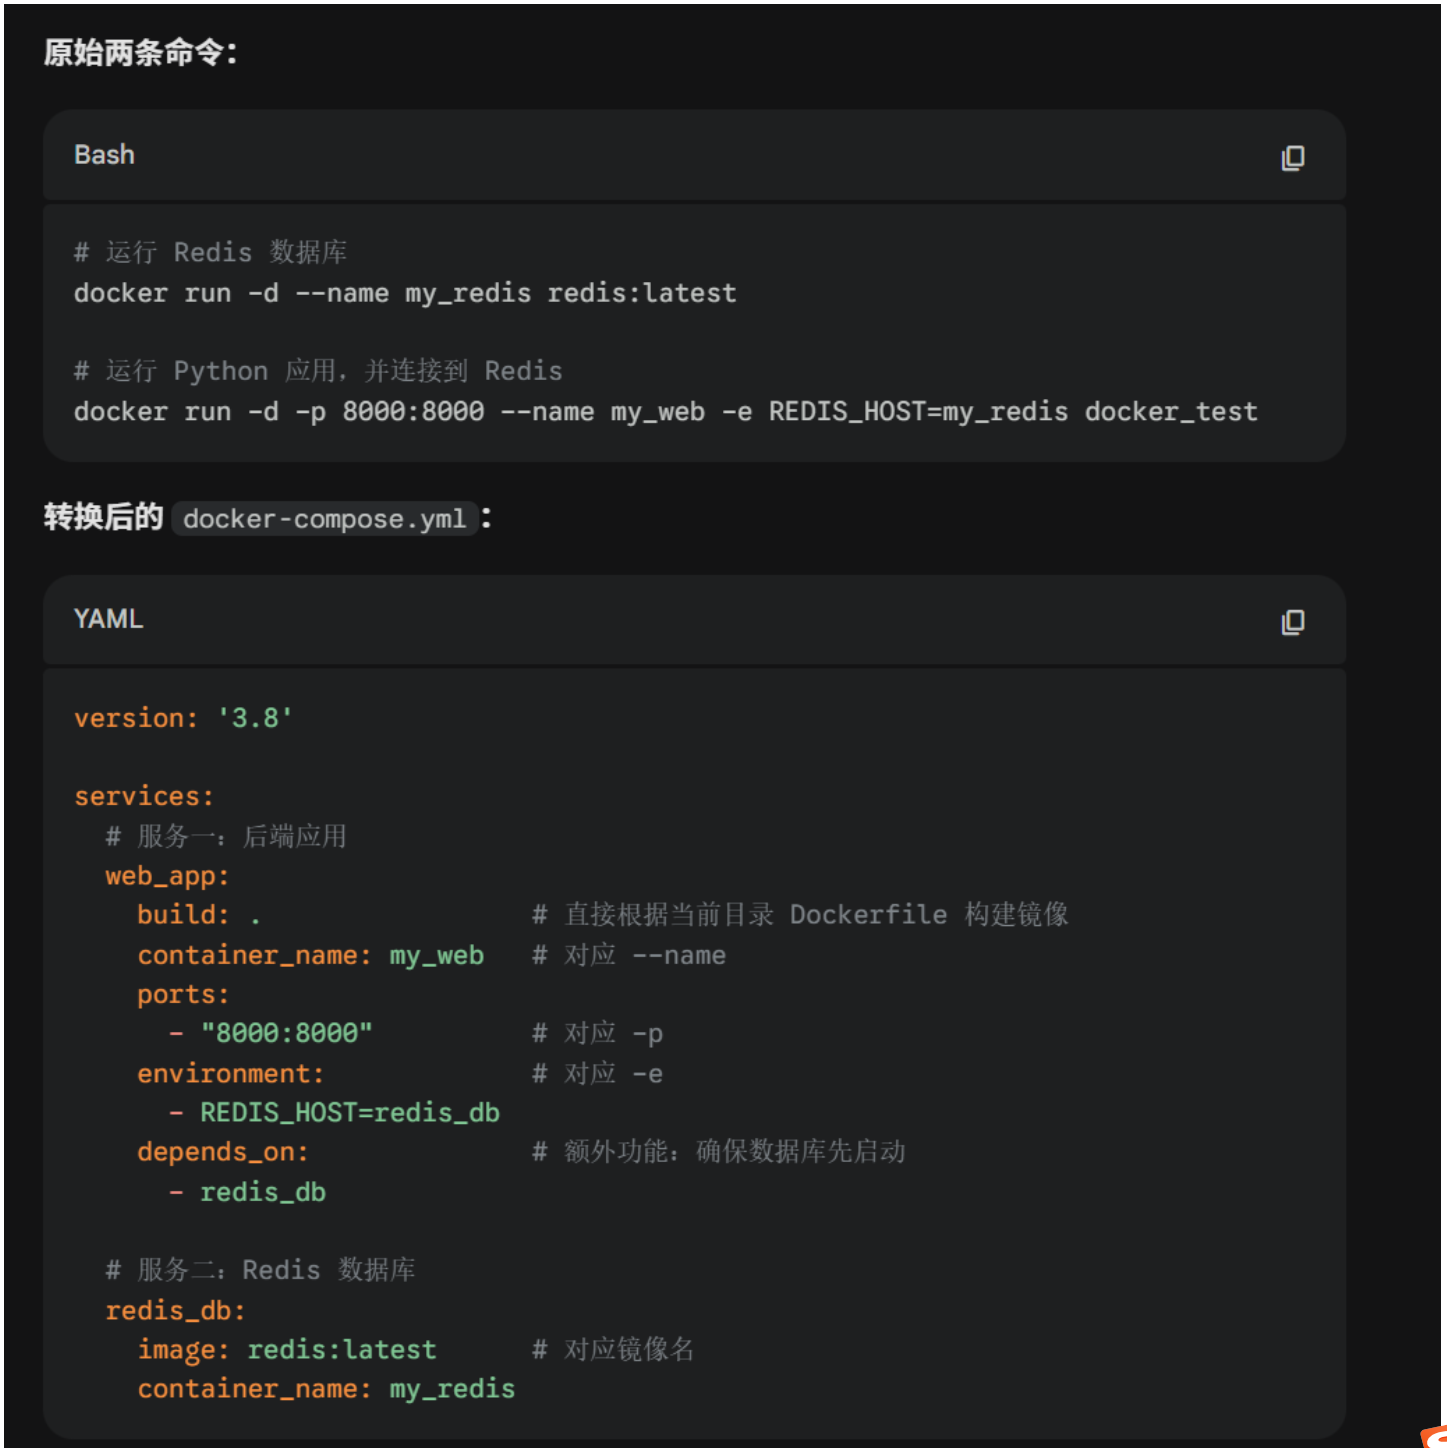Click the build: . line

click(198, 915)
